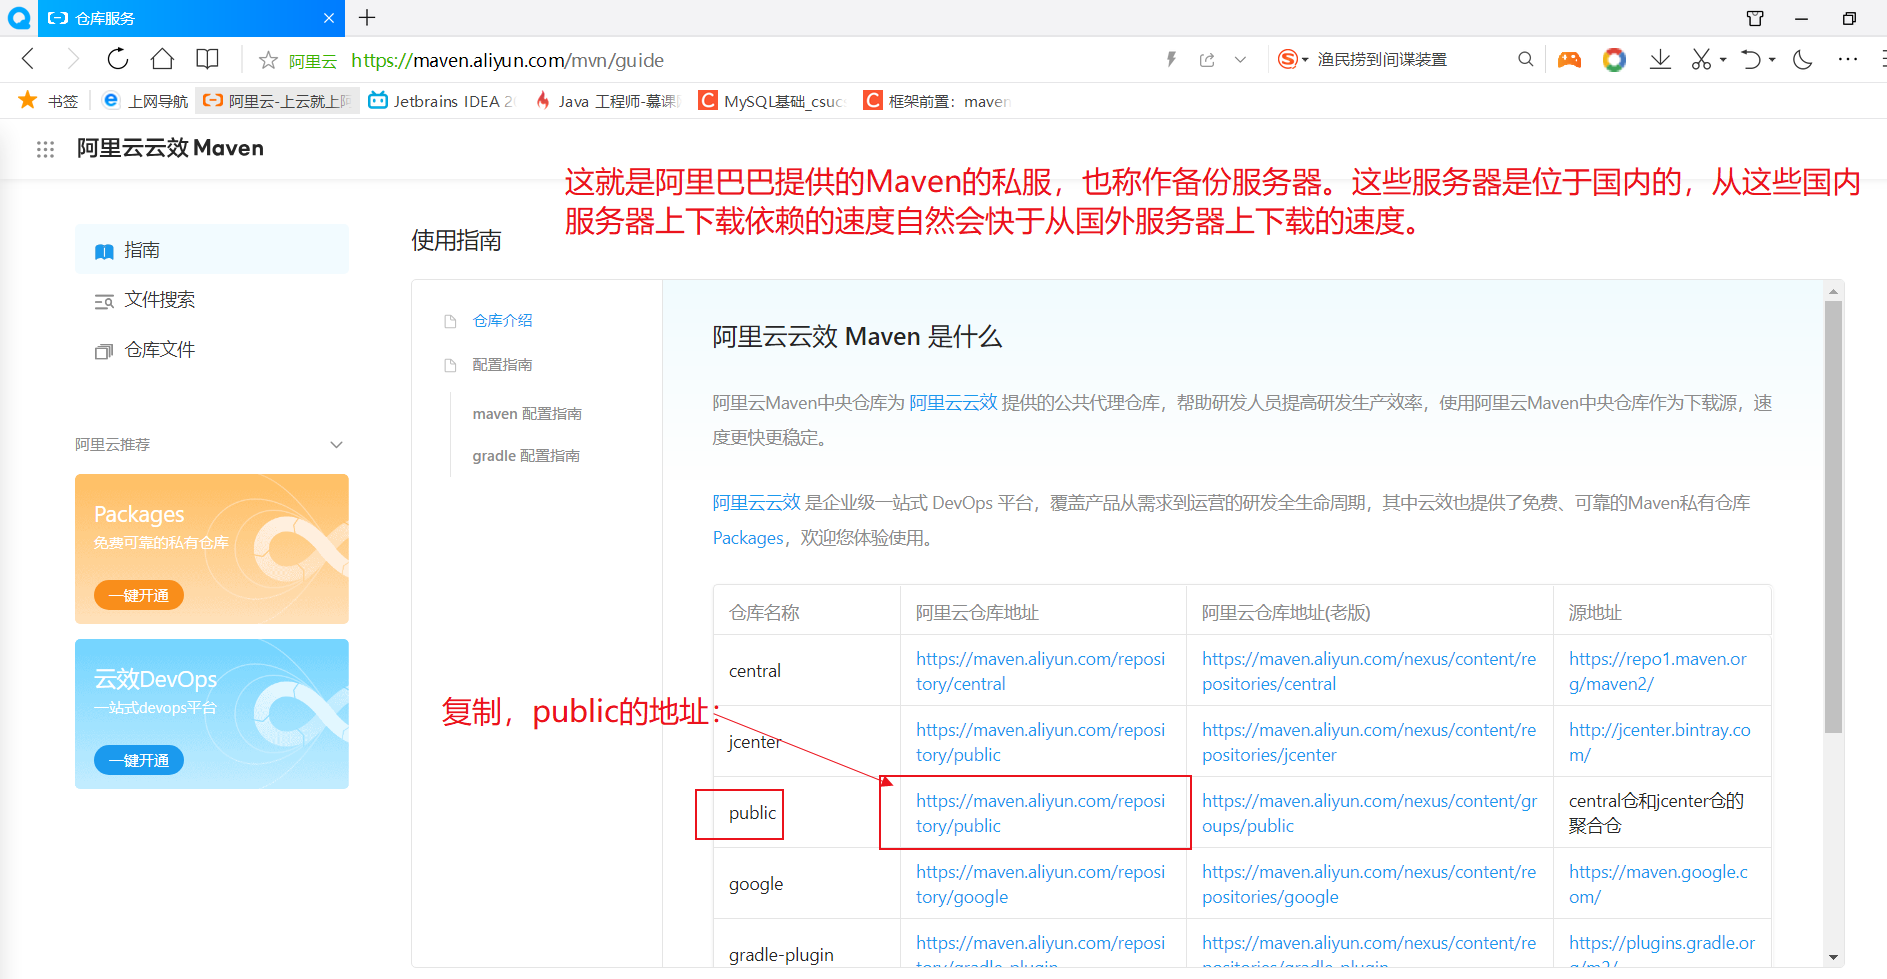Image resolution: width=1887 pixels, height=979 pixels.
Task: Click 一键开通 on the 云效DevOps card
Action: [139, 760]
